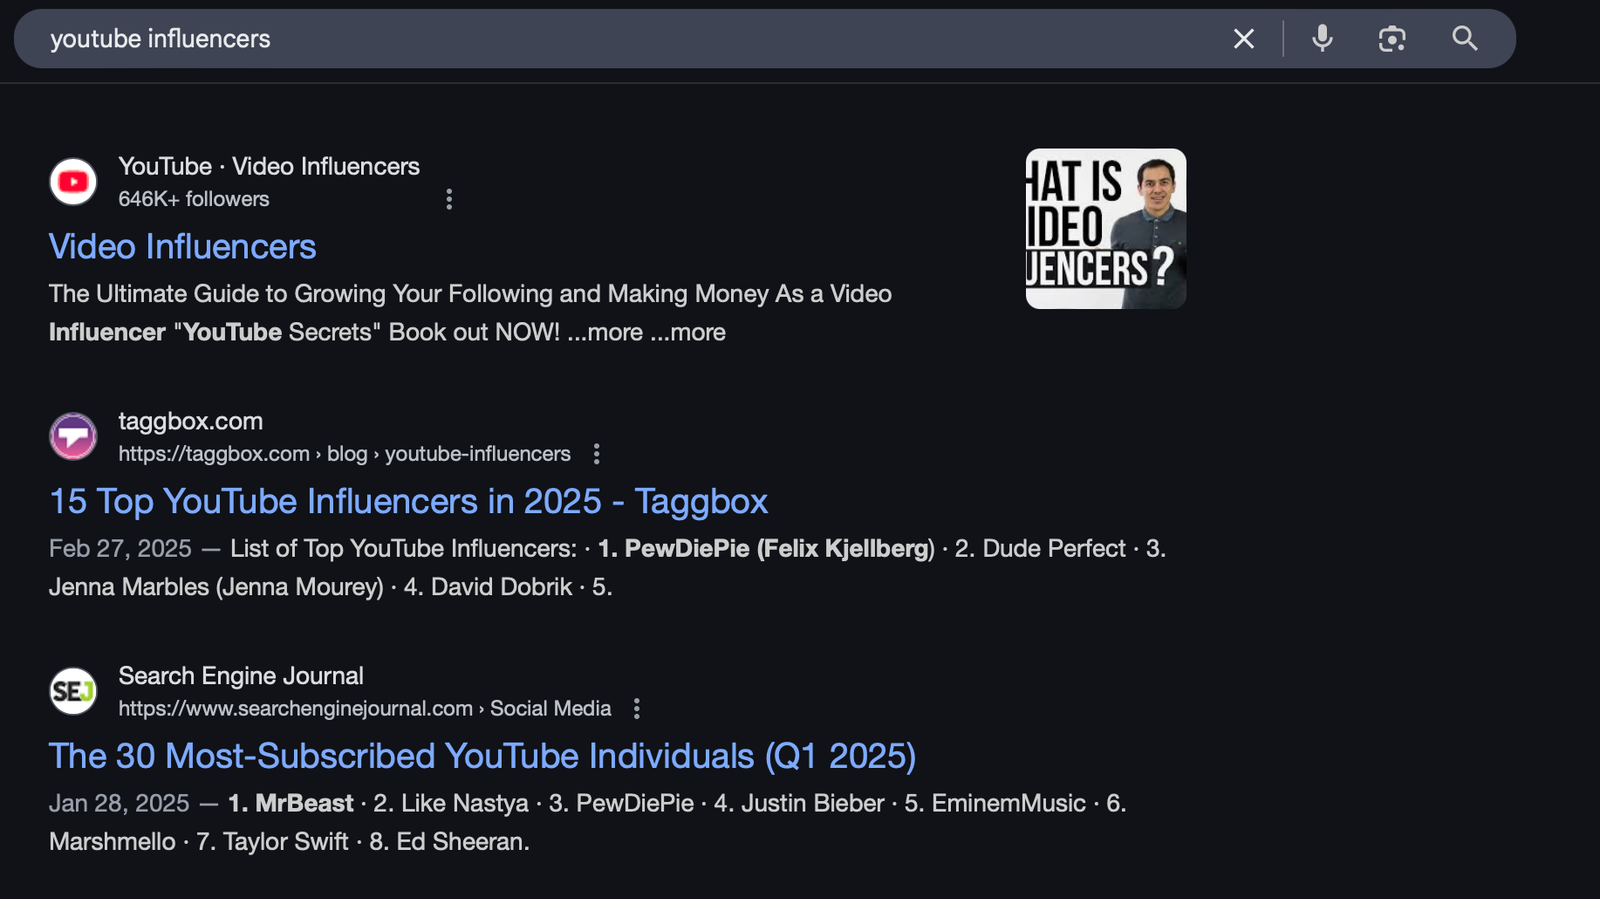
Task: Click the '646K+ followers' text
Action: tap(194, 199)
